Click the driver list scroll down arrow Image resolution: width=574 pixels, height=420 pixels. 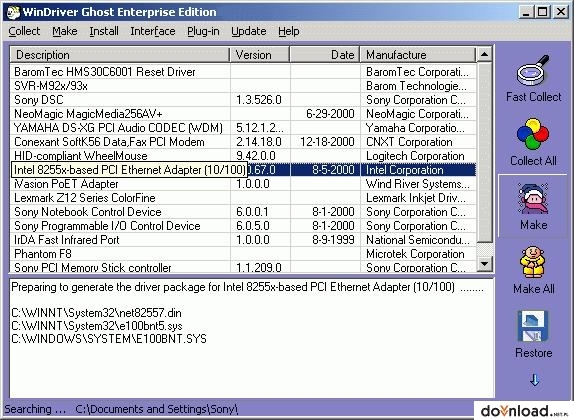pos(485,263)
